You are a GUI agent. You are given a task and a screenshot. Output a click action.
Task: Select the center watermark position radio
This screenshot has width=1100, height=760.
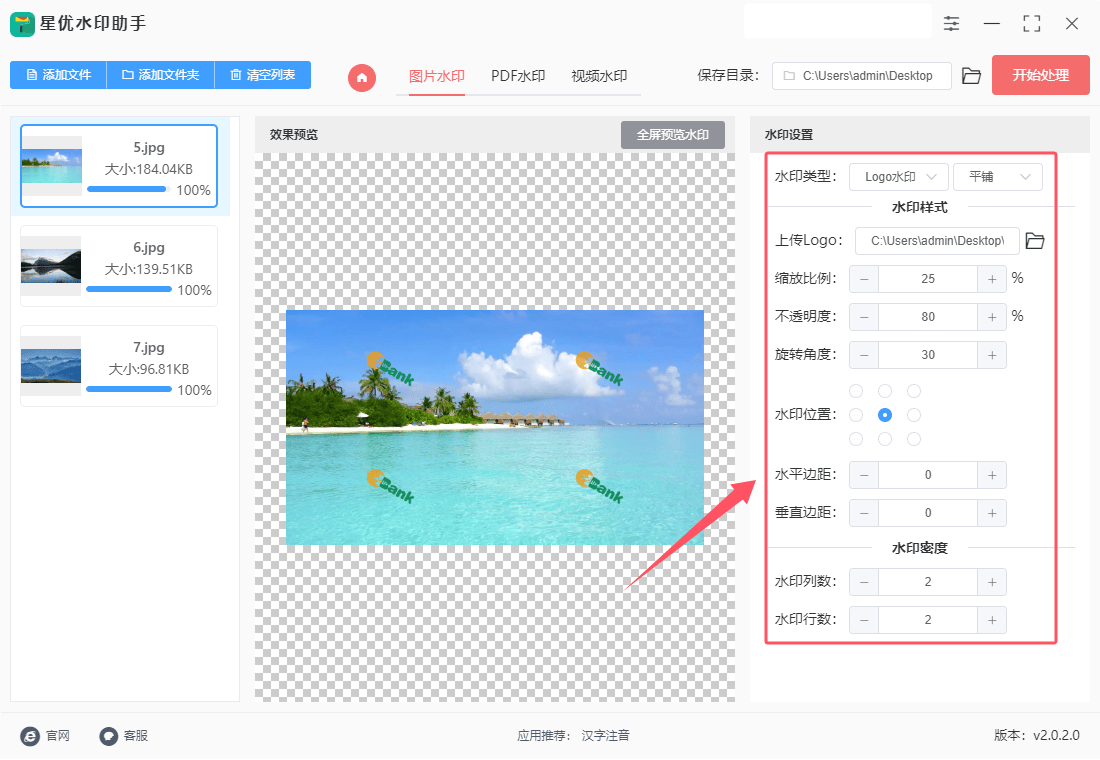point(885,415)
